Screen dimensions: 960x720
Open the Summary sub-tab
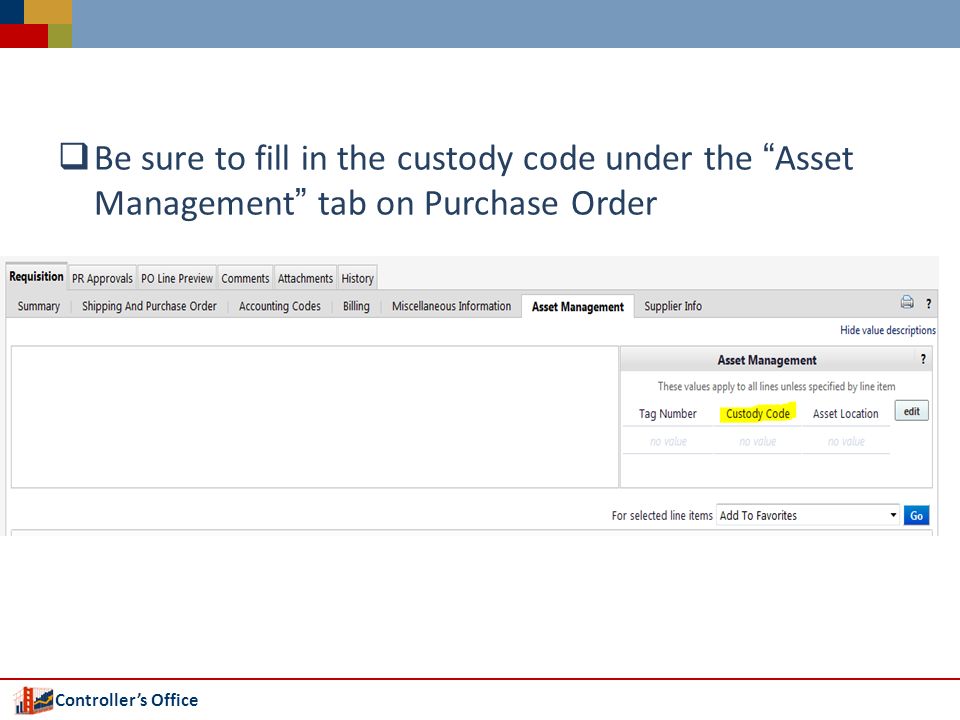click(39, 306)
